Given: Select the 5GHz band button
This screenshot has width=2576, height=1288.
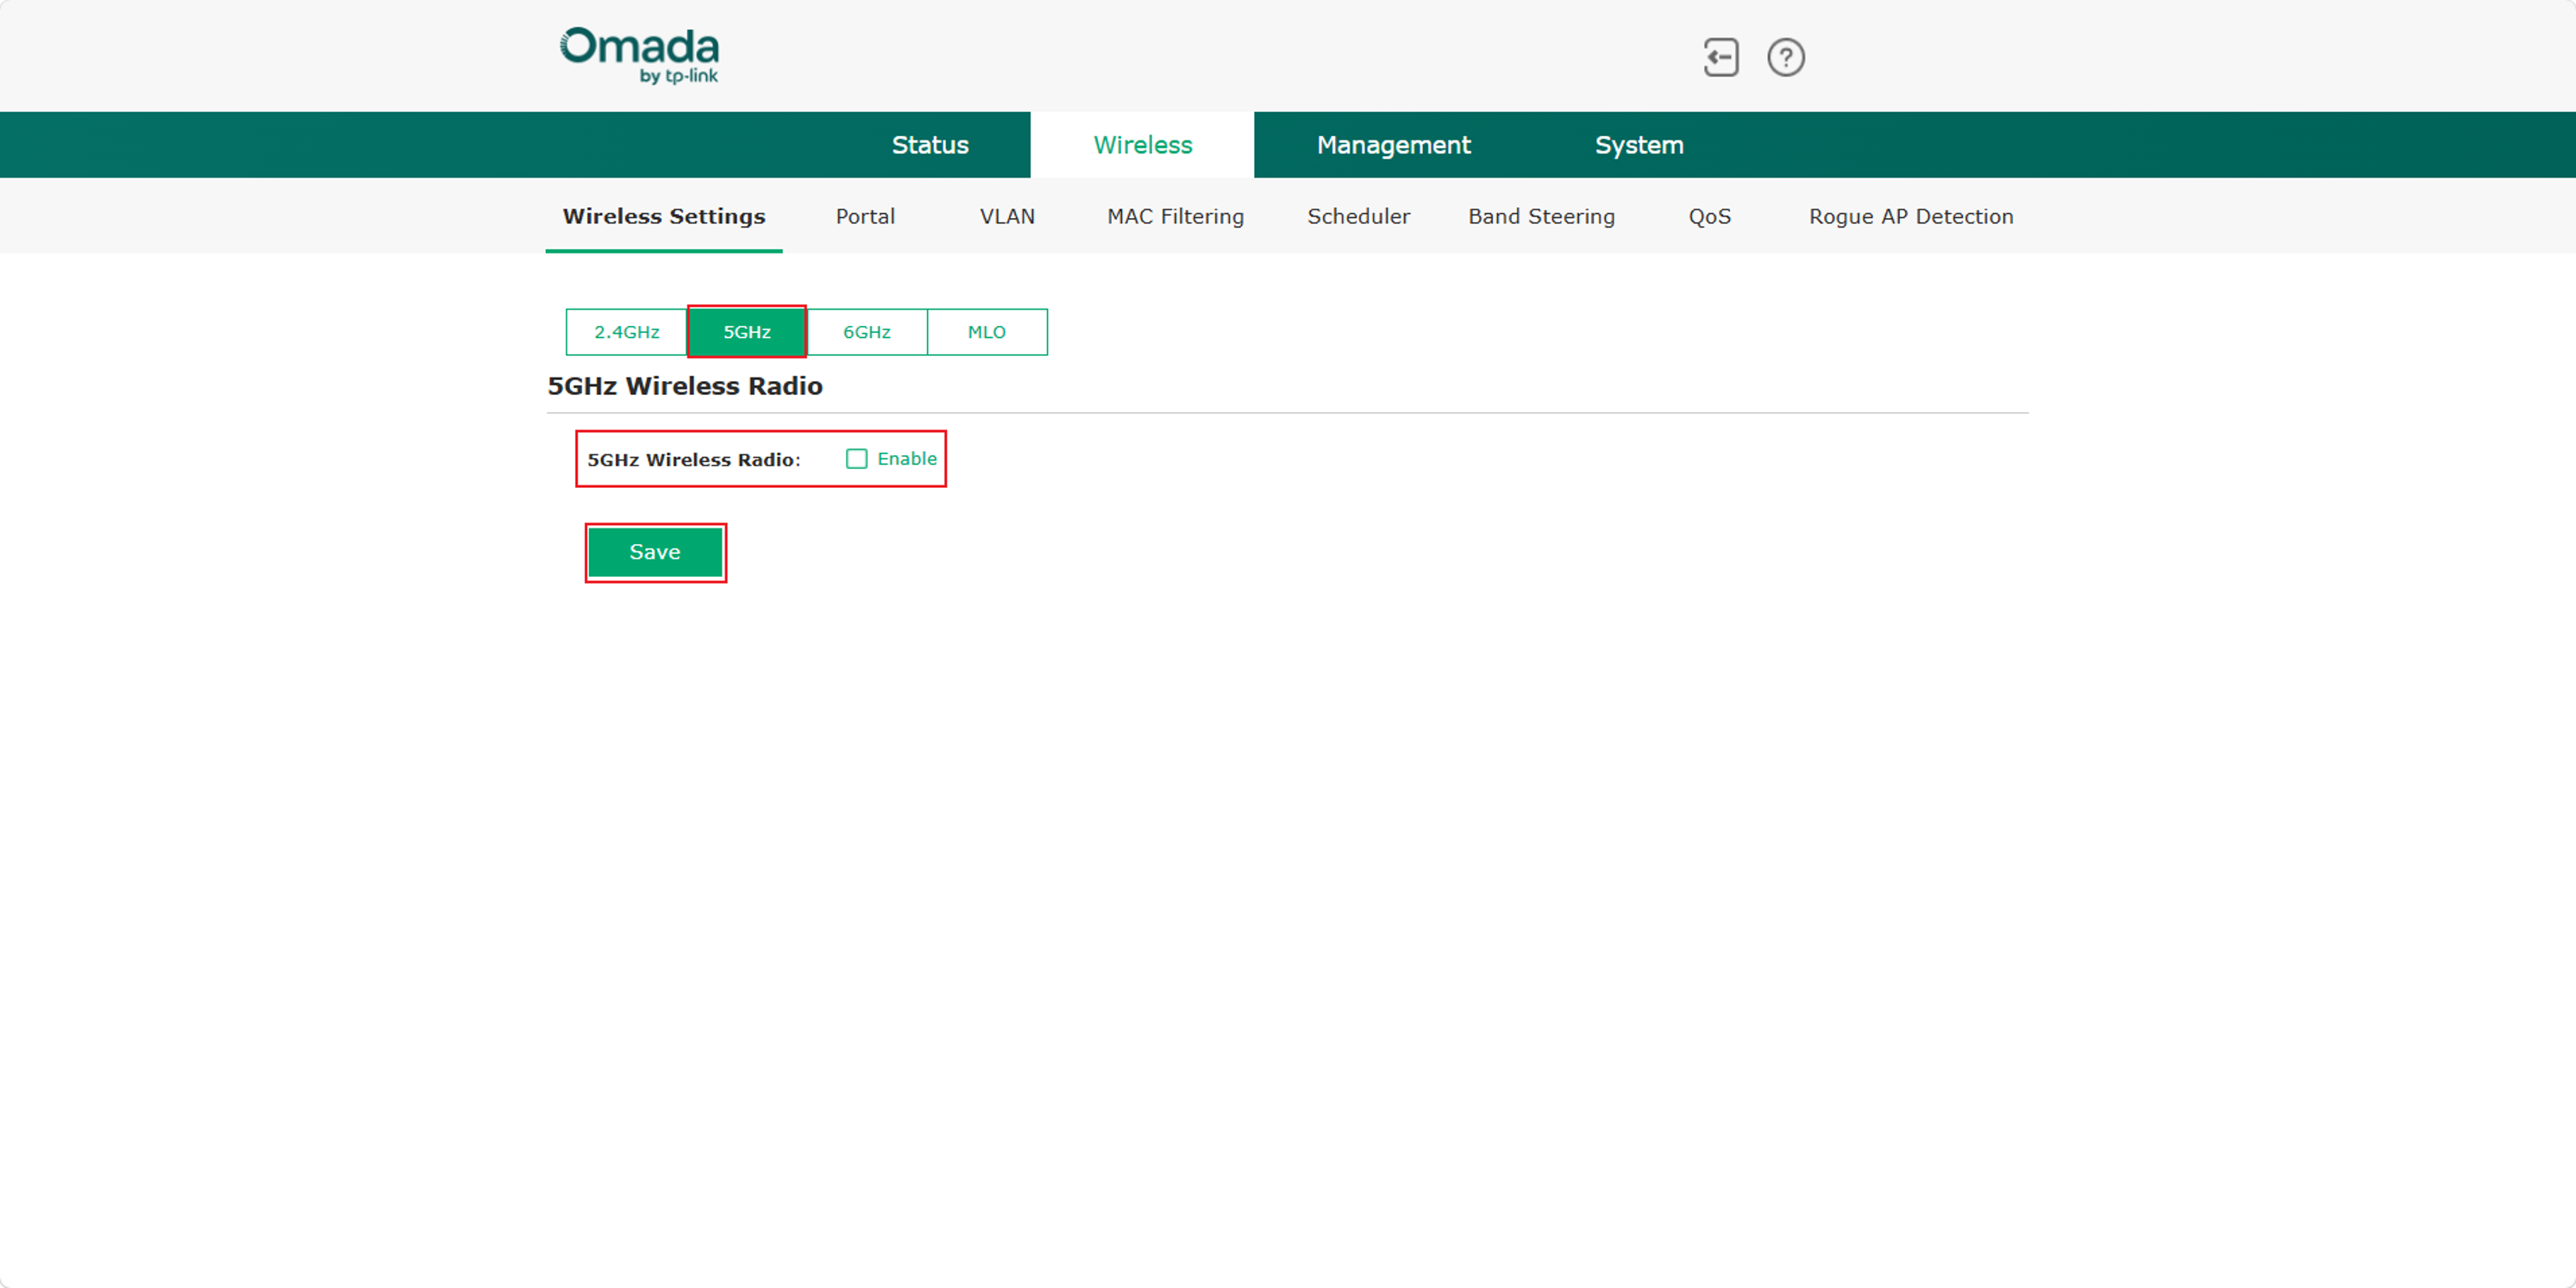Looking at the screenshot, I should pyautogui.click(x=747, y=332).
